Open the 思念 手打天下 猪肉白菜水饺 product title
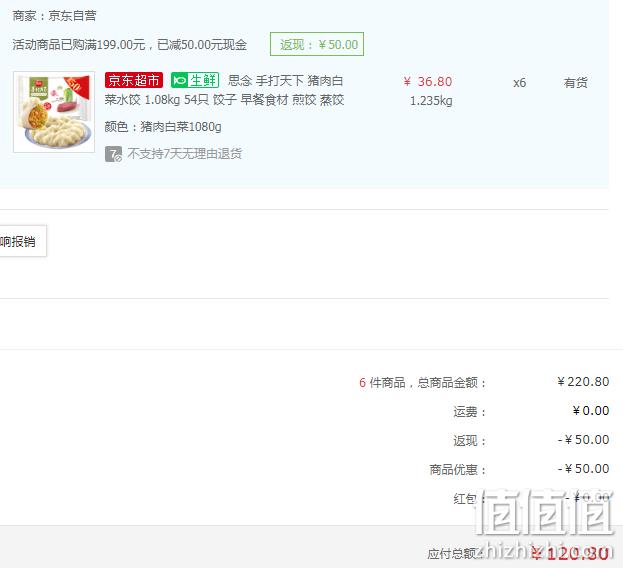The width and height of the screenshot is (623, 568). coord(224,90)
